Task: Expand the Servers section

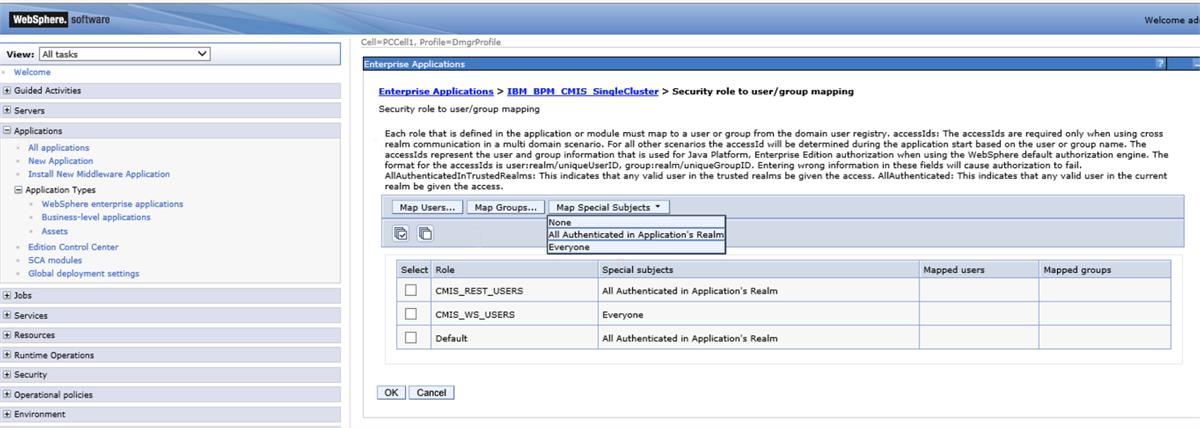Action: (x=8, y=111)
